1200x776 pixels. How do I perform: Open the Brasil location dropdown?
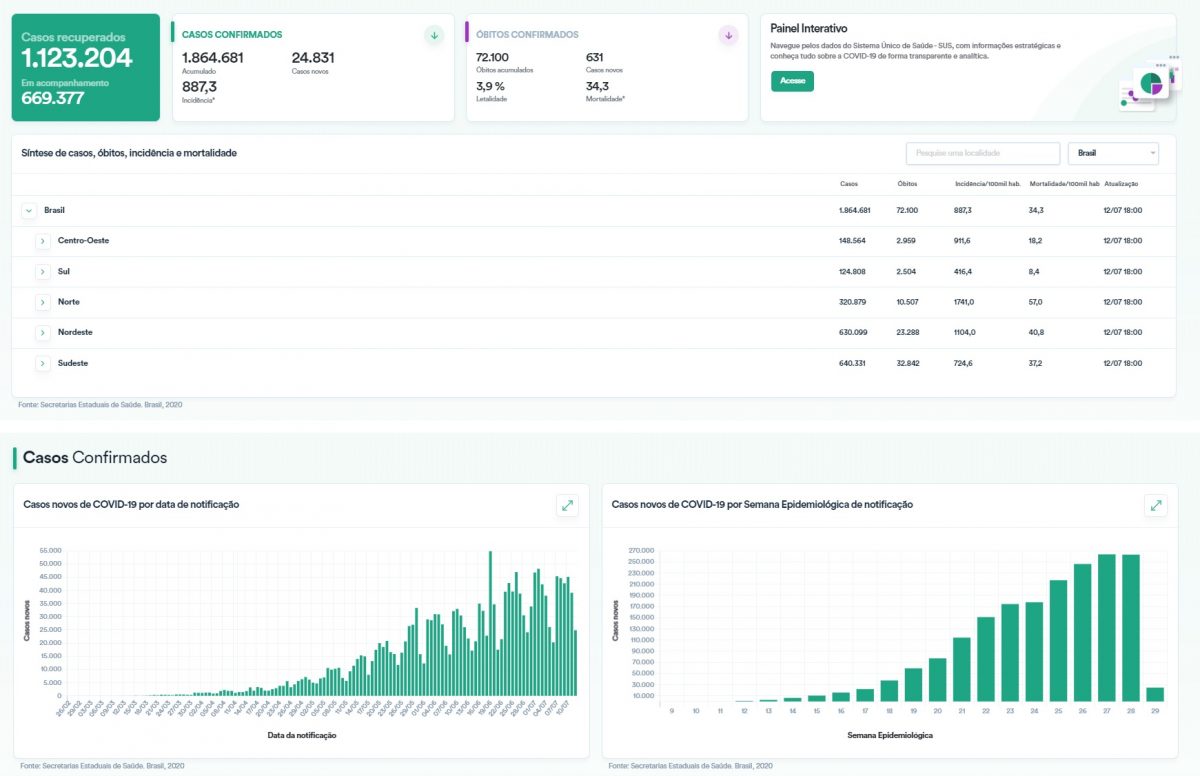coord(1113,153)
